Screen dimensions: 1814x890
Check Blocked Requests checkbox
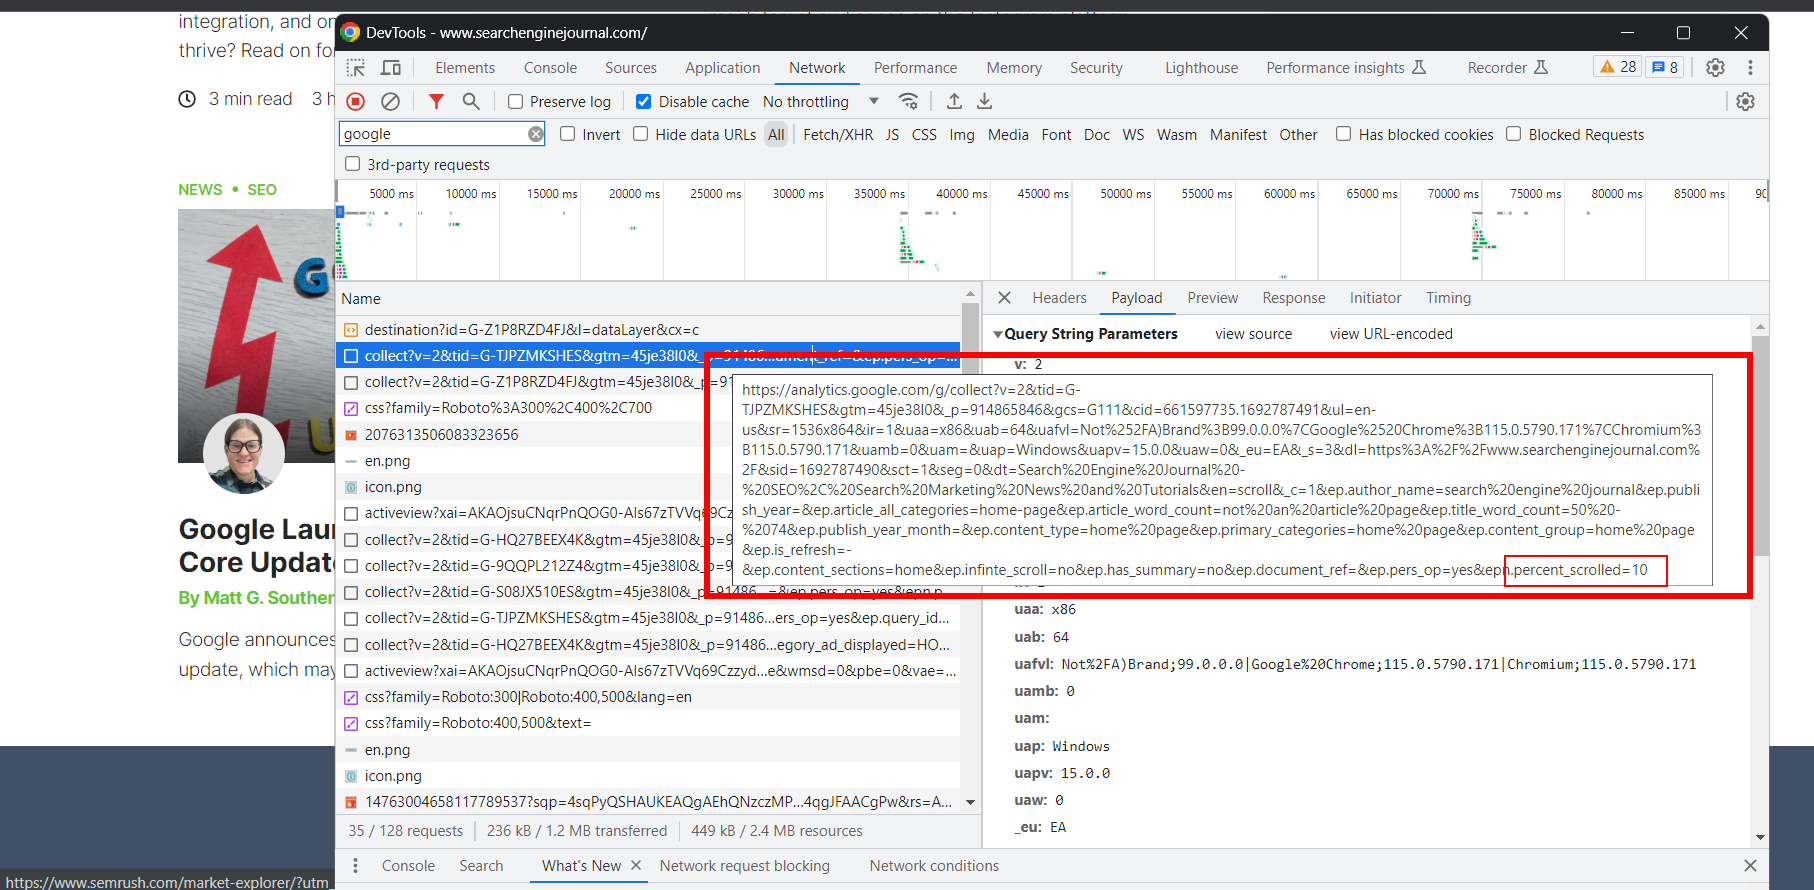click(1514, 134)
